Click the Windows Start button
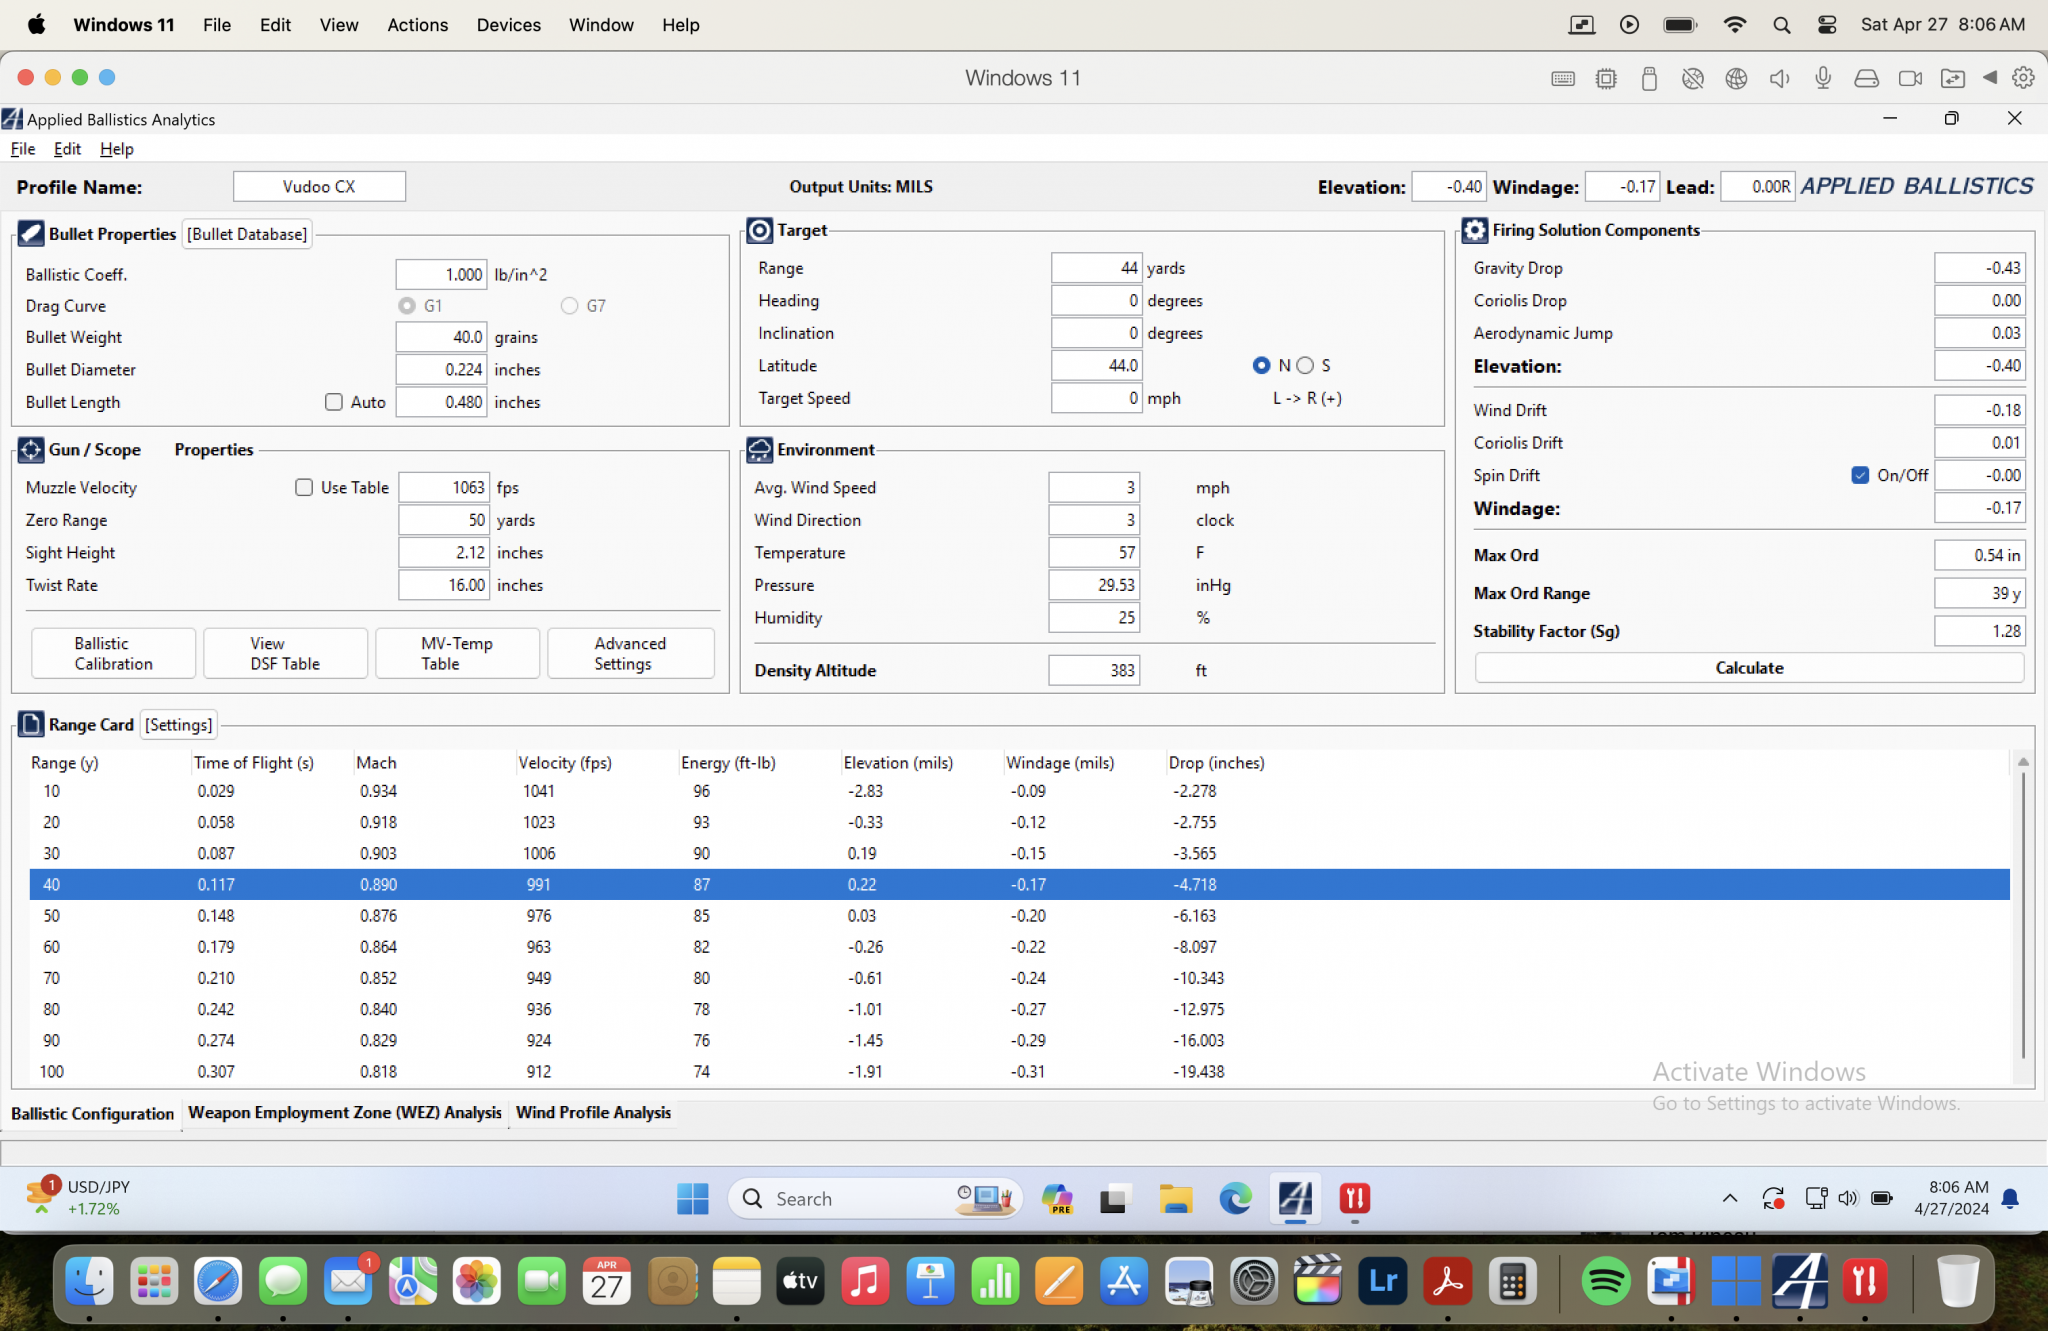Image resolution: width=2048 pixels, height=1331 pixels. click(x=692, y=1198)
